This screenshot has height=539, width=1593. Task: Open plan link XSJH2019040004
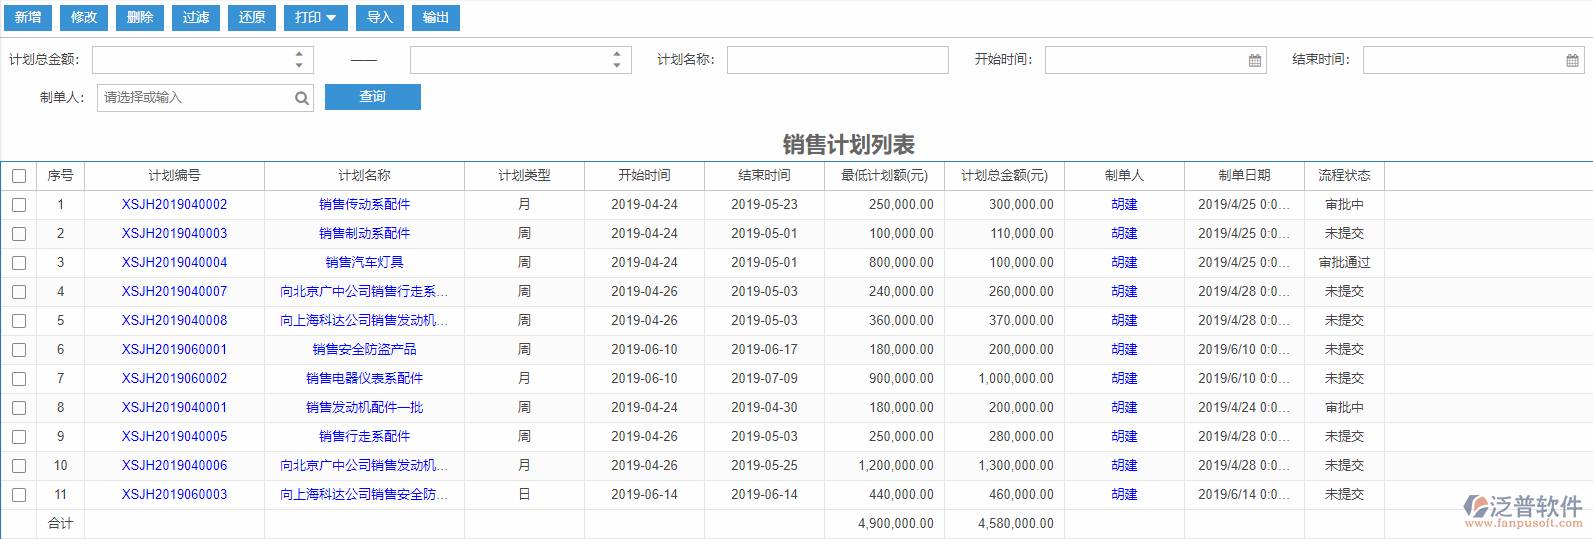coord(175,263)
